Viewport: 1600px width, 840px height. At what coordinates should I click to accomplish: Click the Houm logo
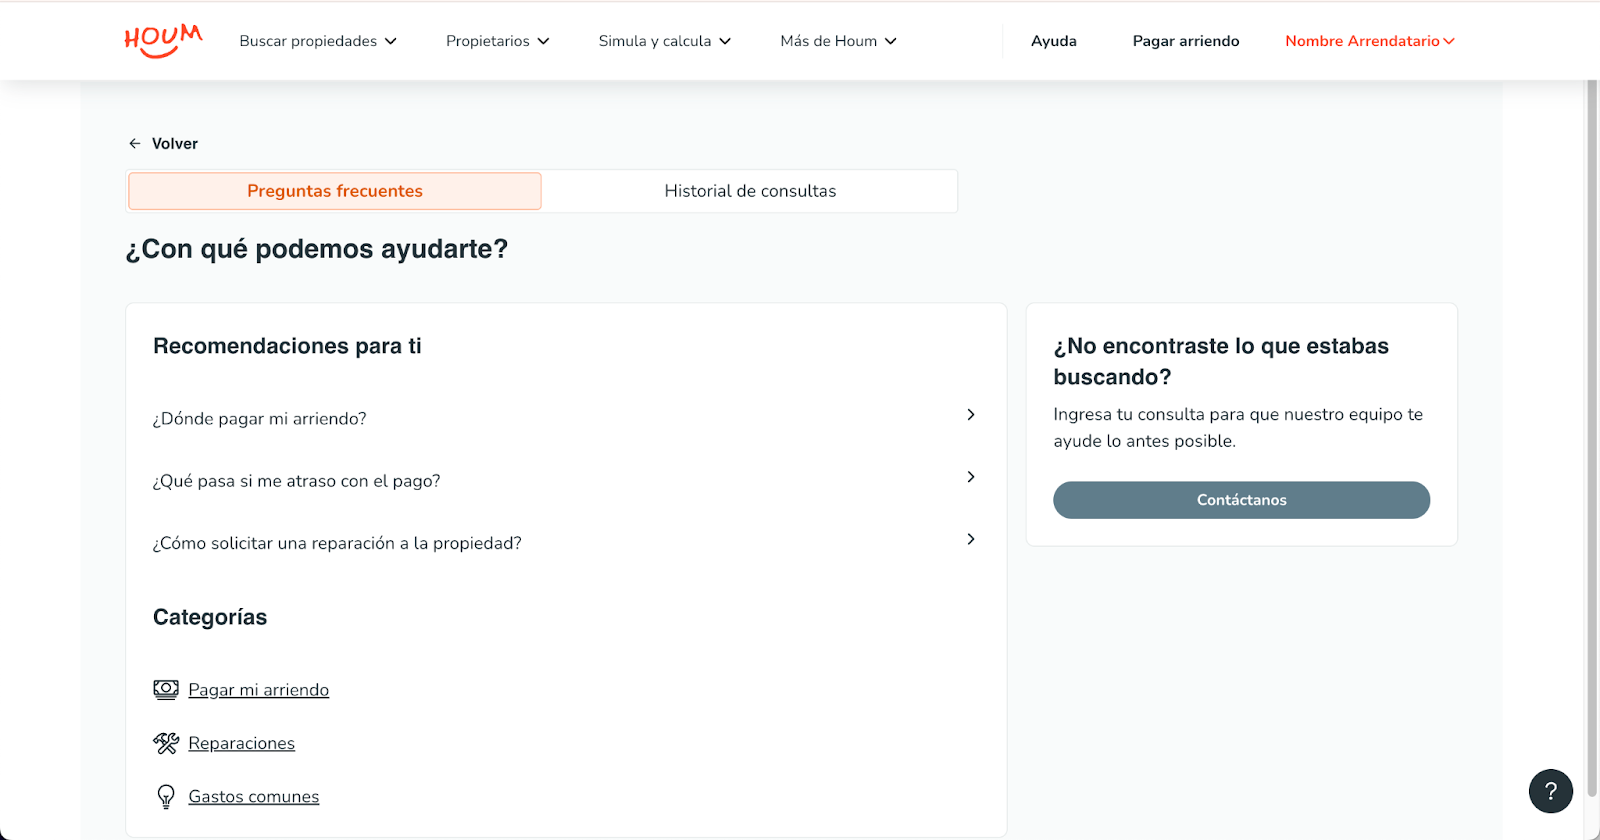(163, 41)
